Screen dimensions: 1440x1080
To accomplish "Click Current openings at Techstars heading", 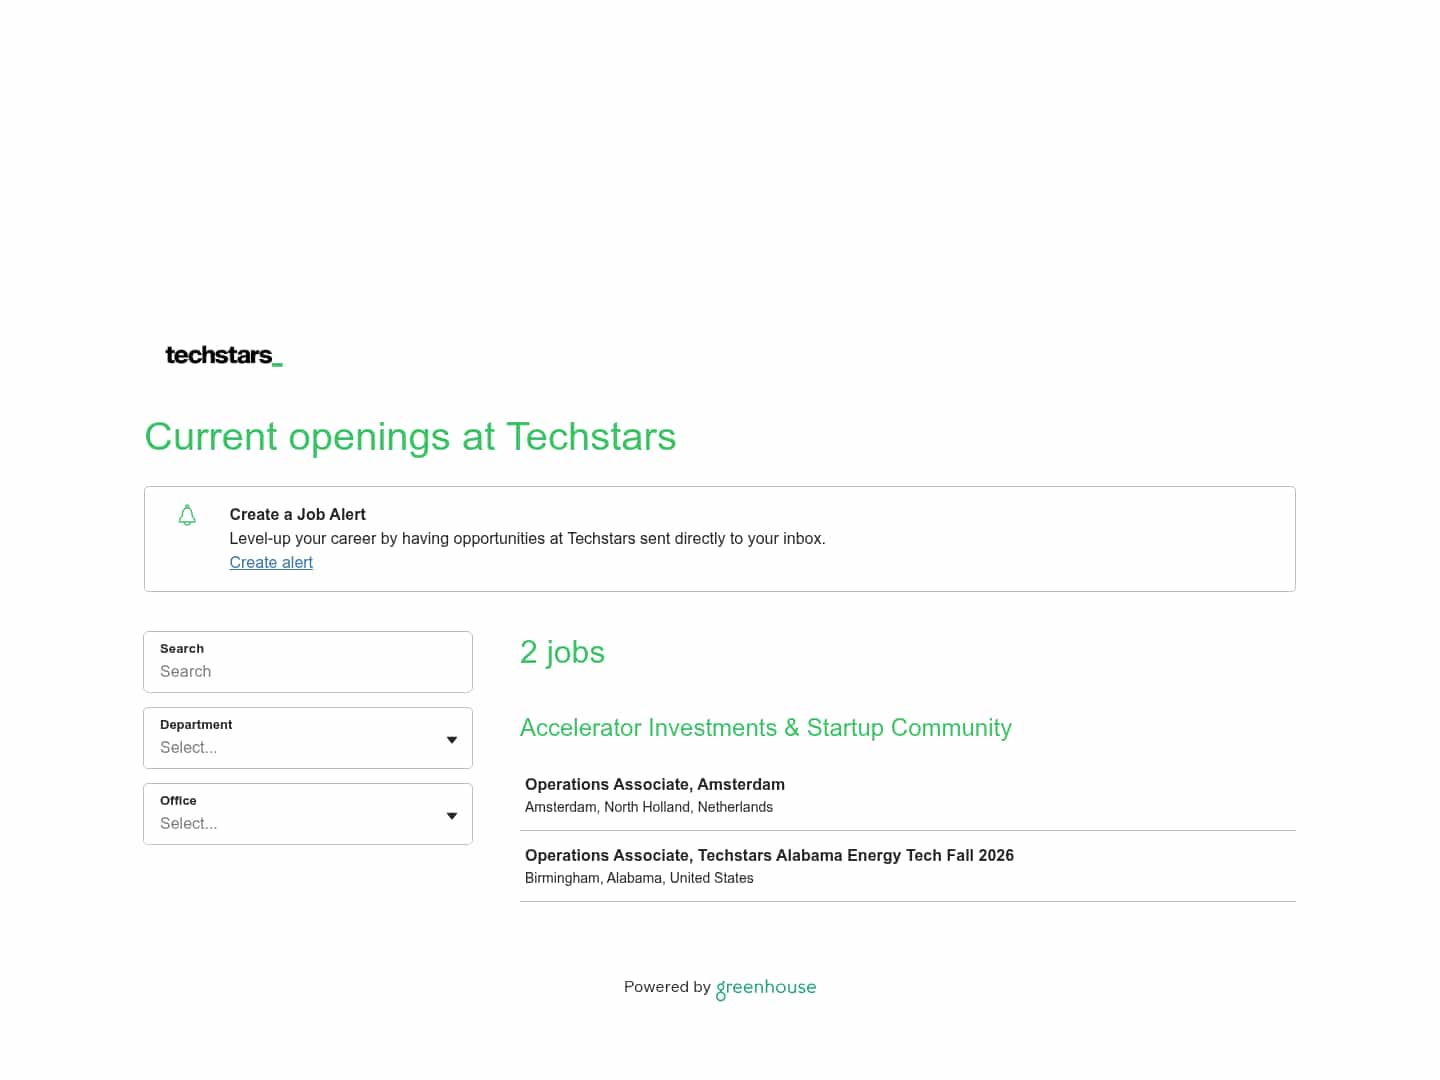I will (x=410, y=437).
